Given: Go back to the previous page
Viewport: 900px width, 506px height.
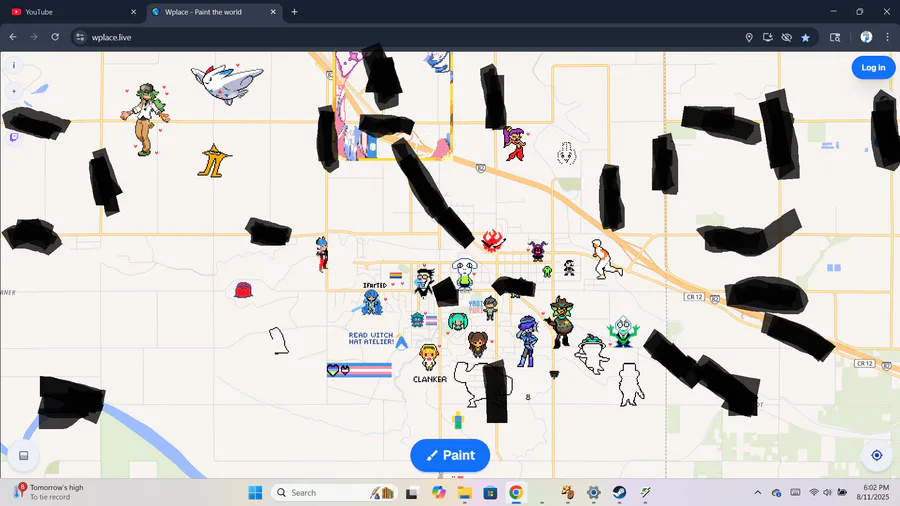Looking at the screenshot, I should click(x=13, y=37).
